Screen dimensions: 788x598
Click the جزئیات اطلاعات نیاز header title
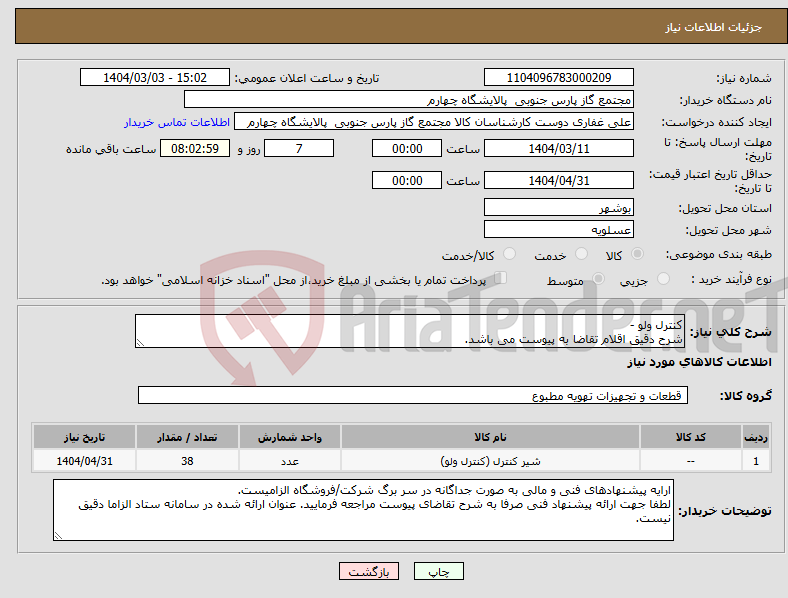coord(714,27)
